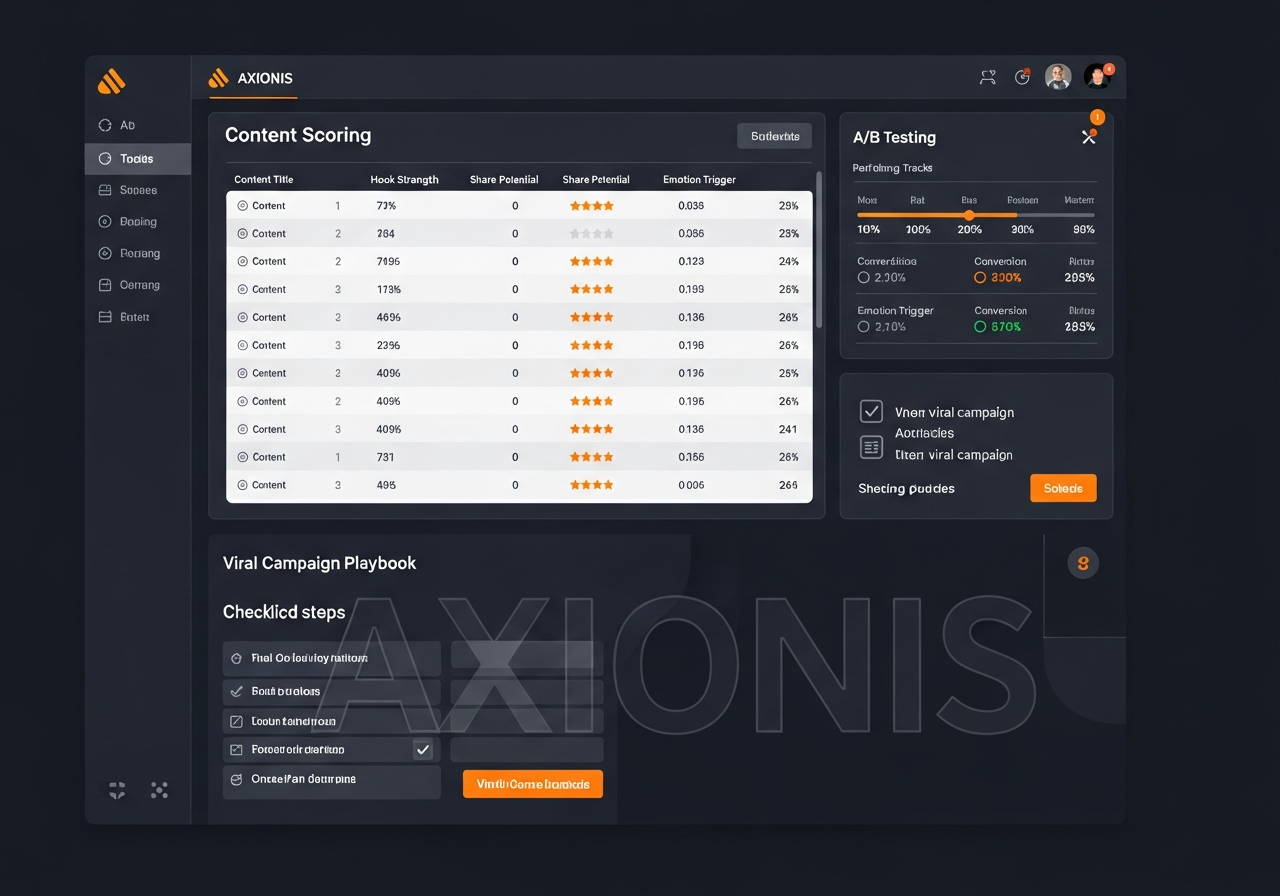Open the timer notification icon in top bar

(1022, 77)
